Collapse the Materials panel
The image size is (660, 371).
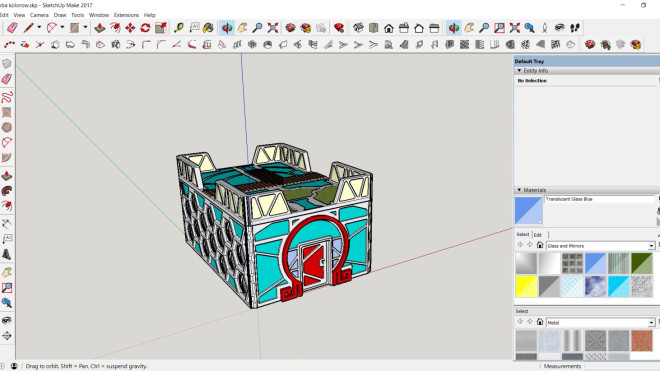click(x=519, y=190)
